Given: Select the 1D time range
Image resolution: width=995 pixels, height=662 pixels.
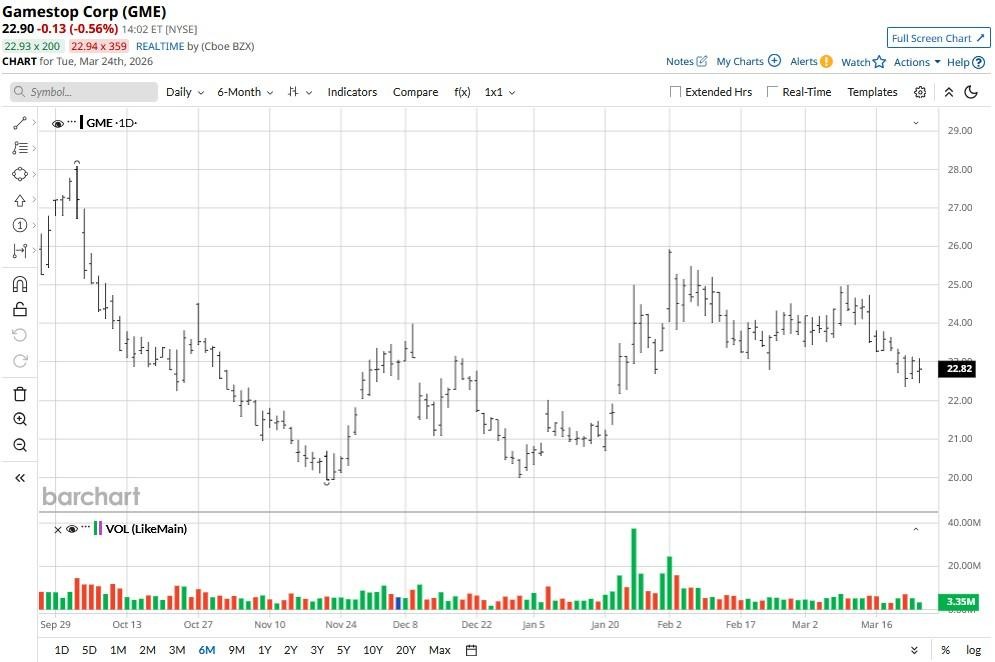Looking at the screenshot, I should pos(62,650).
